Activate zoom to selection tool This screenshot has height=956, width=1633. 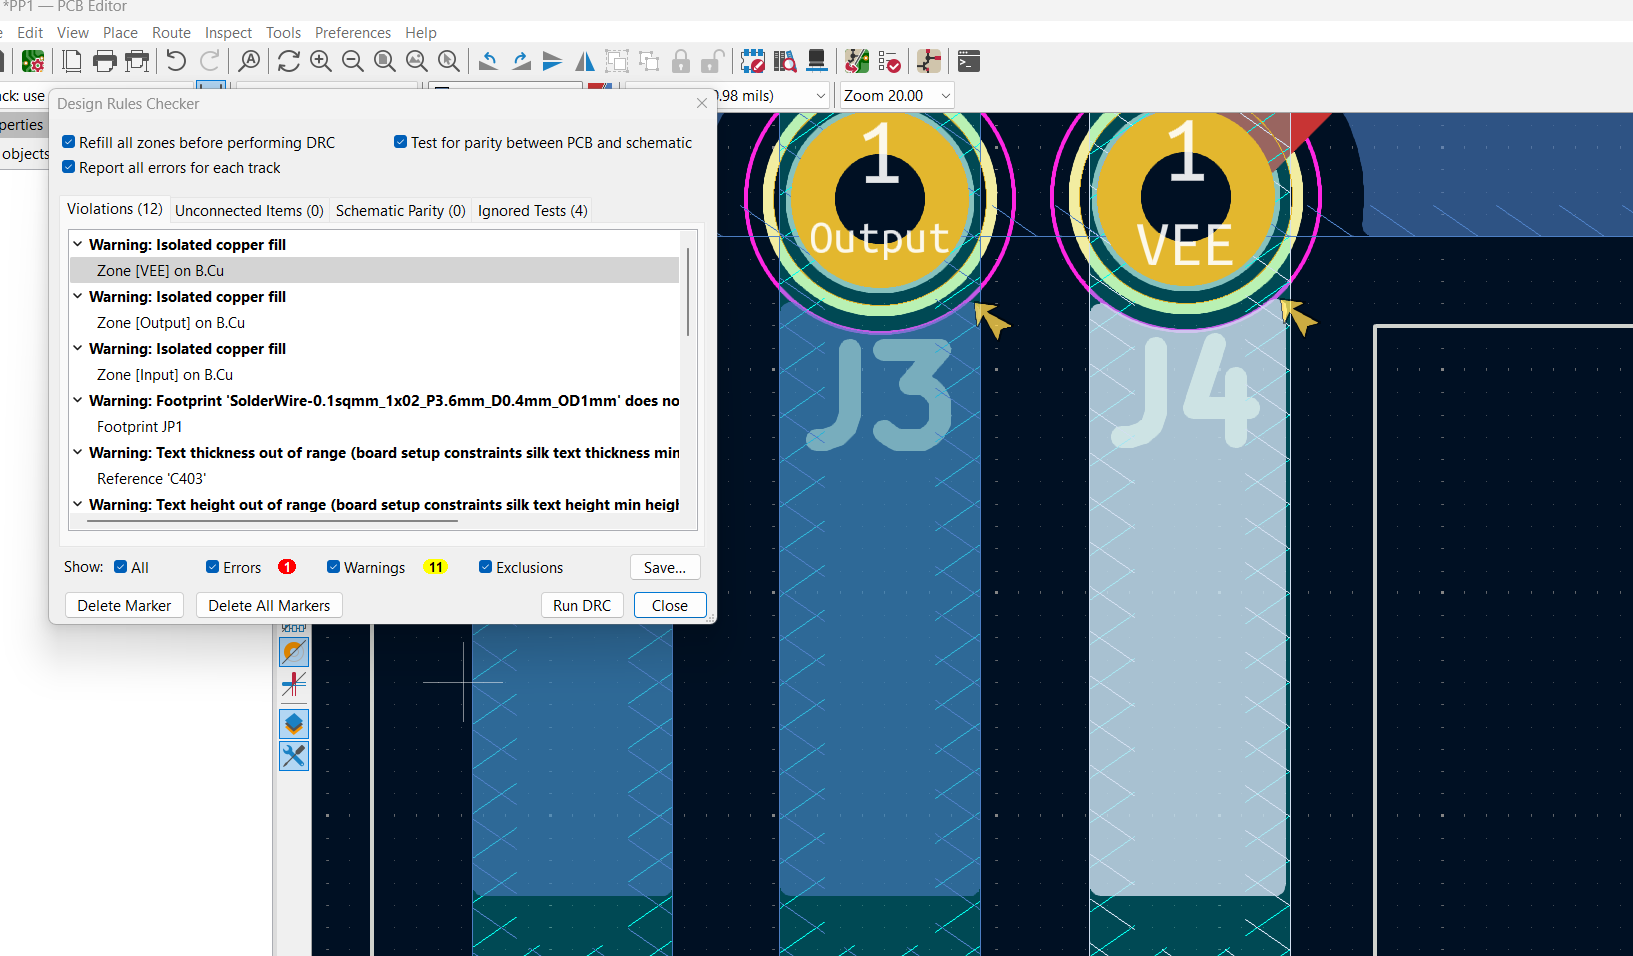click(449, 62)
